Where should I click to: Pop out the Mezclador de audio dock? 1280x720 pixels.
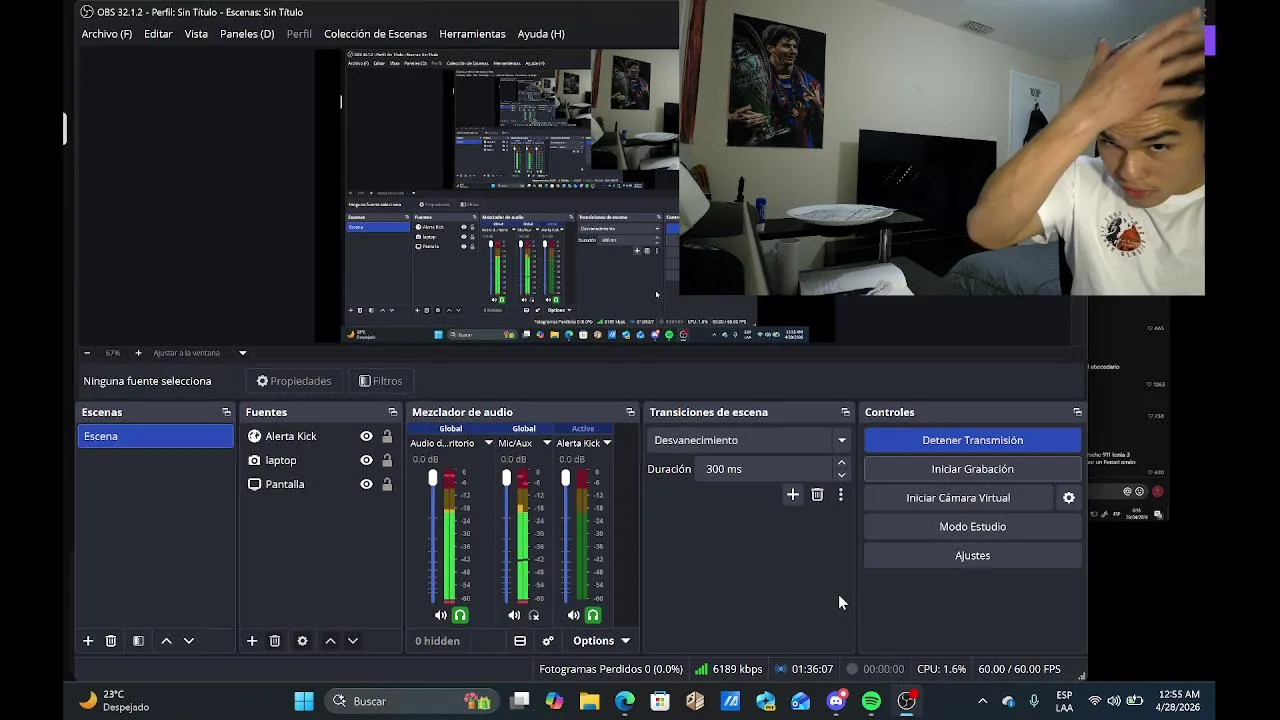(630, 412)
